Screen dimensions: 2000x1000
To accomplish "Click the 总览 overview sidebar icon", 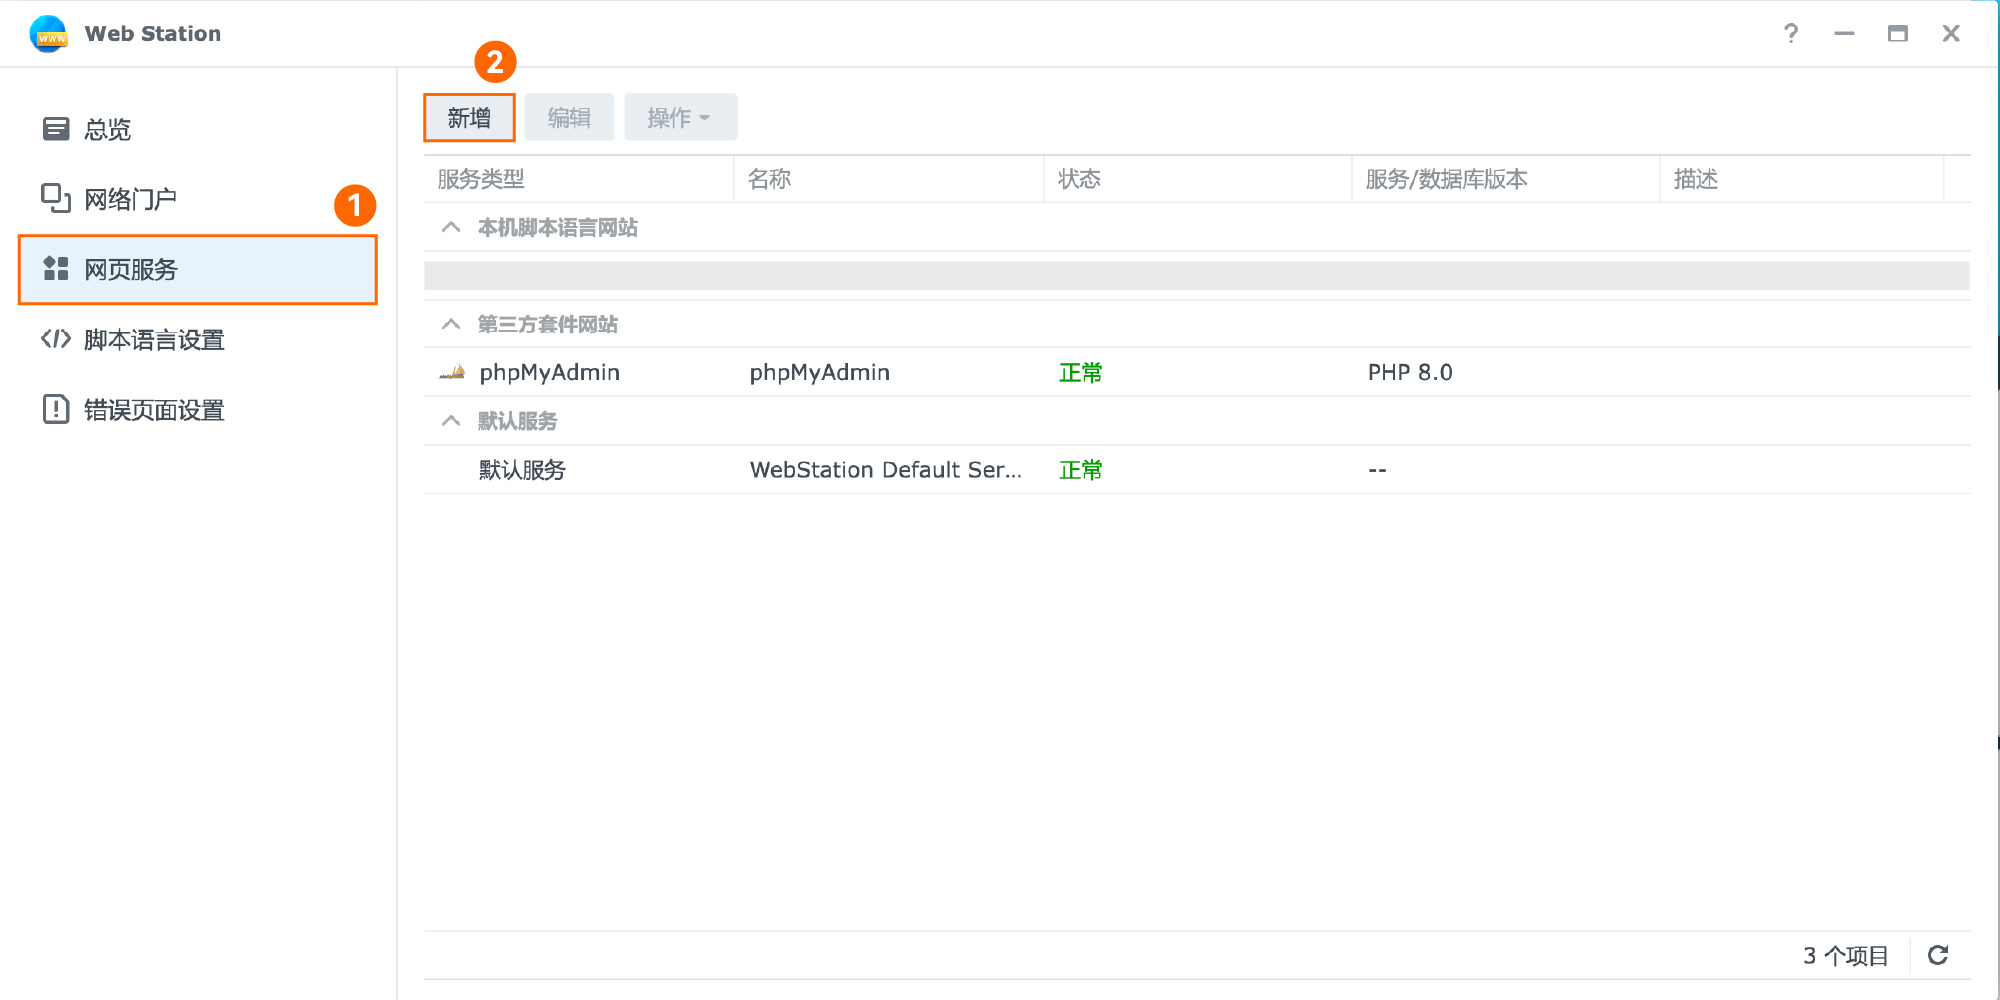I will (x=56, y=129).
